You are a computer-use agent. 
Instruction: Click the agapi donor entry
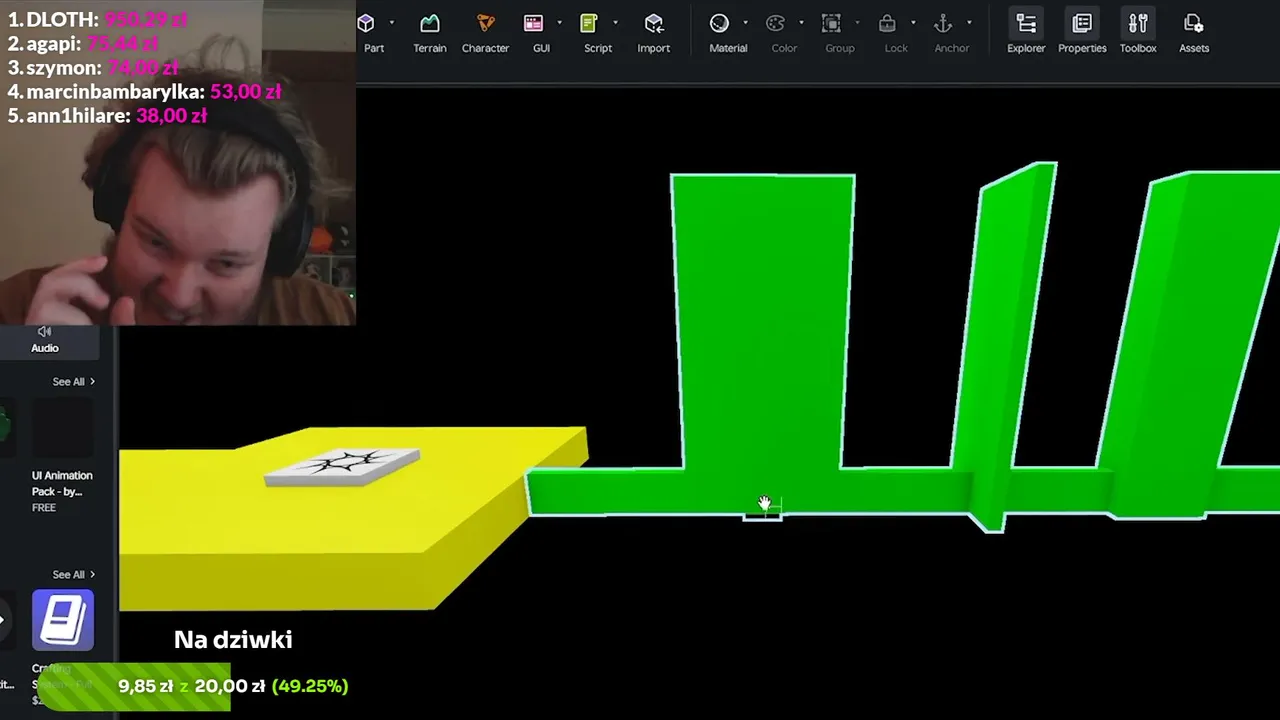[83, 43]
